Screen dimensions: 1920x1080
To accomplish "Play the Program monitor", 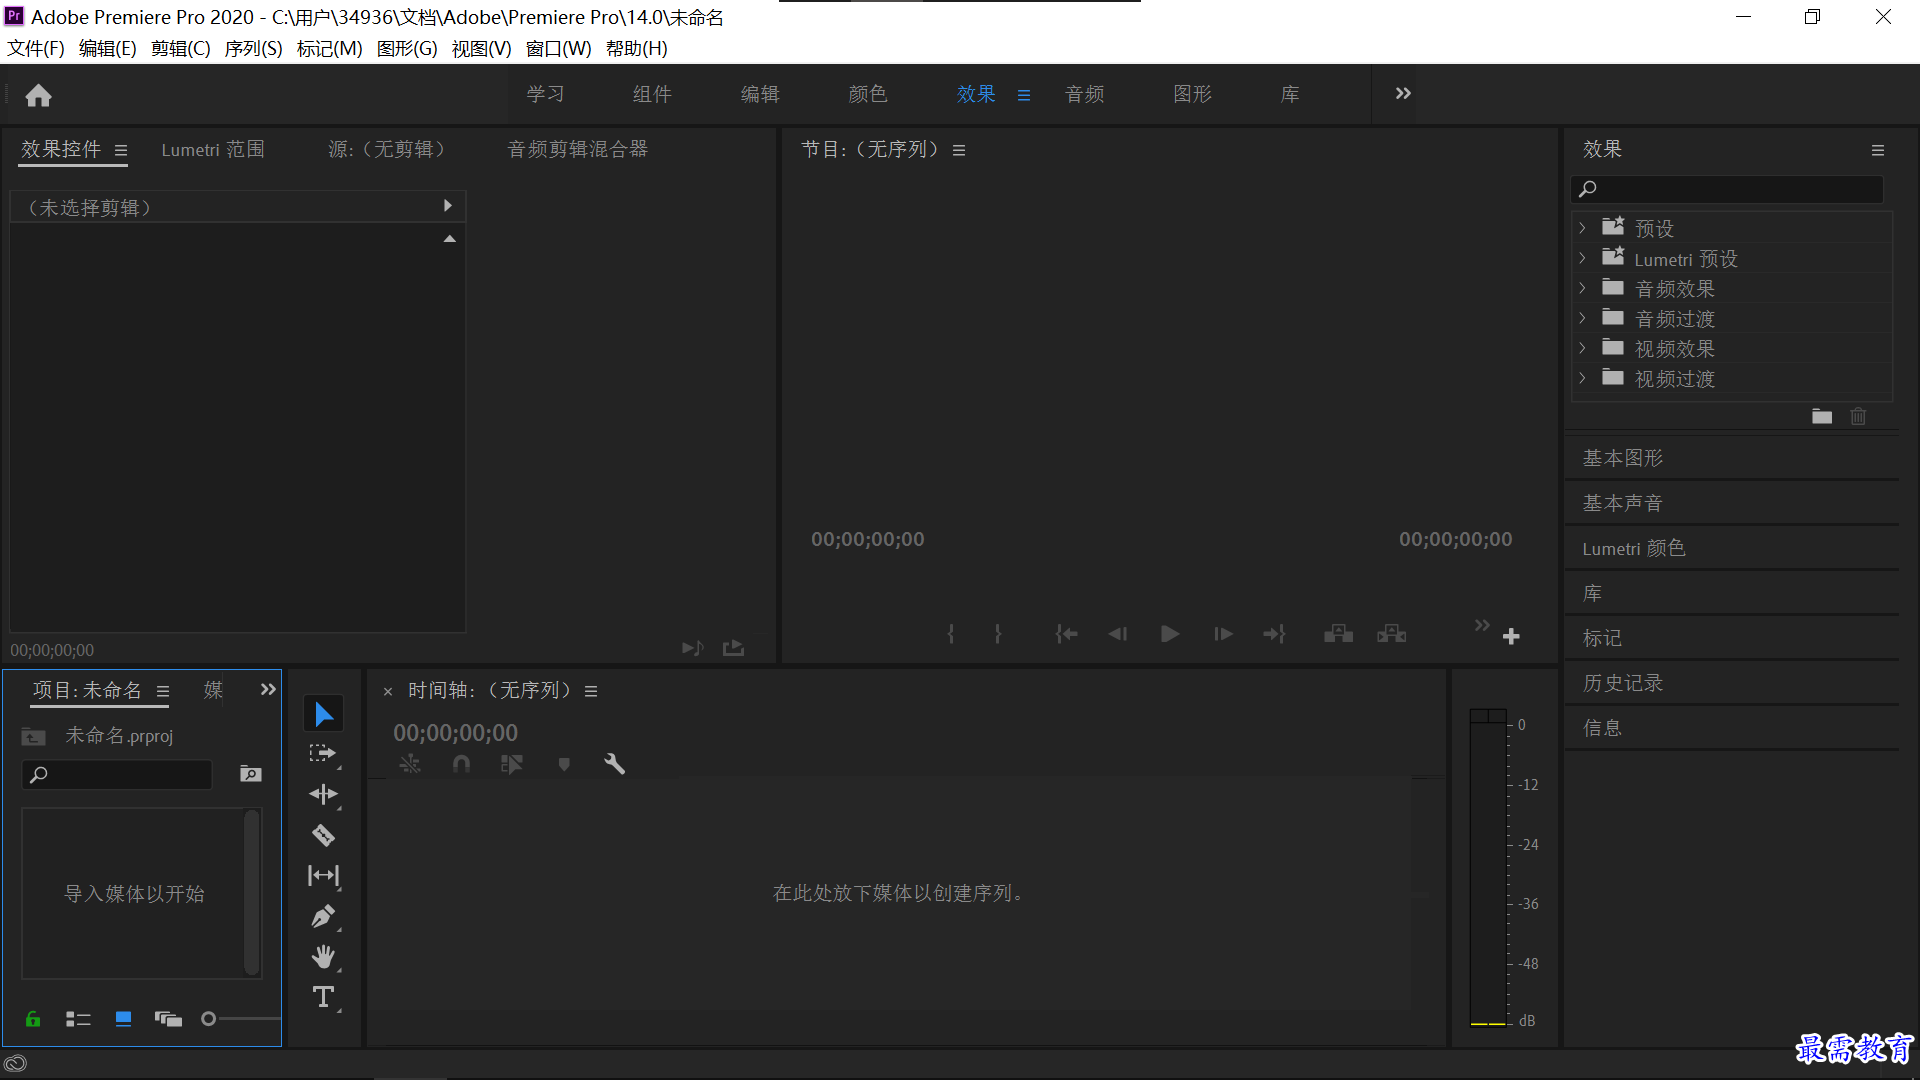I will 1169,634.
